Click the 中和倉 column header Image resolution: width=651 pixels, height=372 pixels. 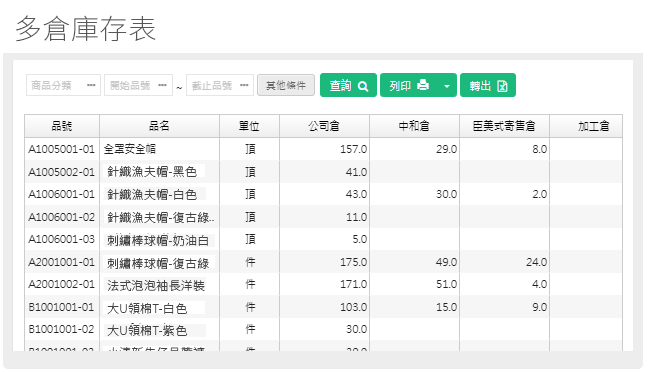pyautogui.click(x=414, y=126)
